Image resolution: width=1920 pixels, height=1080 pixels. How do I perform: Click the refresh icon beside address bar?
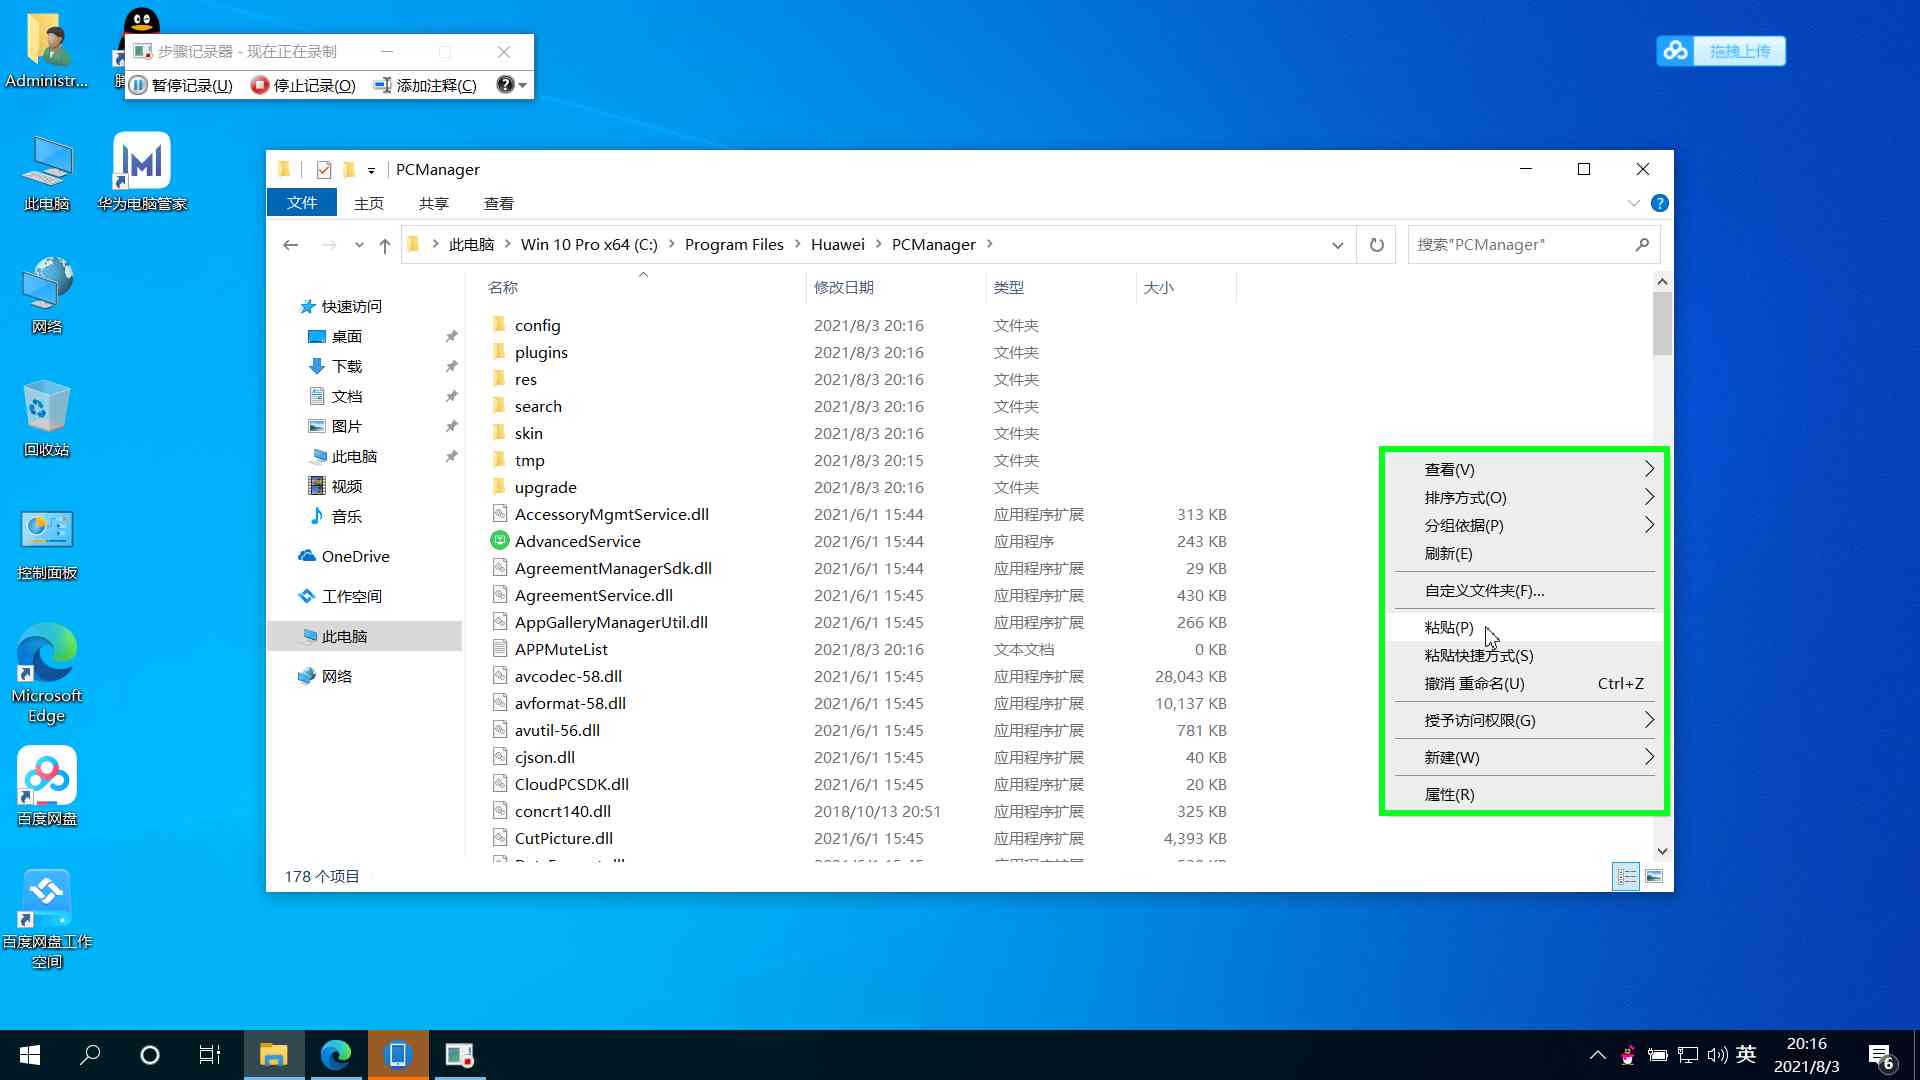[1376, 245]
